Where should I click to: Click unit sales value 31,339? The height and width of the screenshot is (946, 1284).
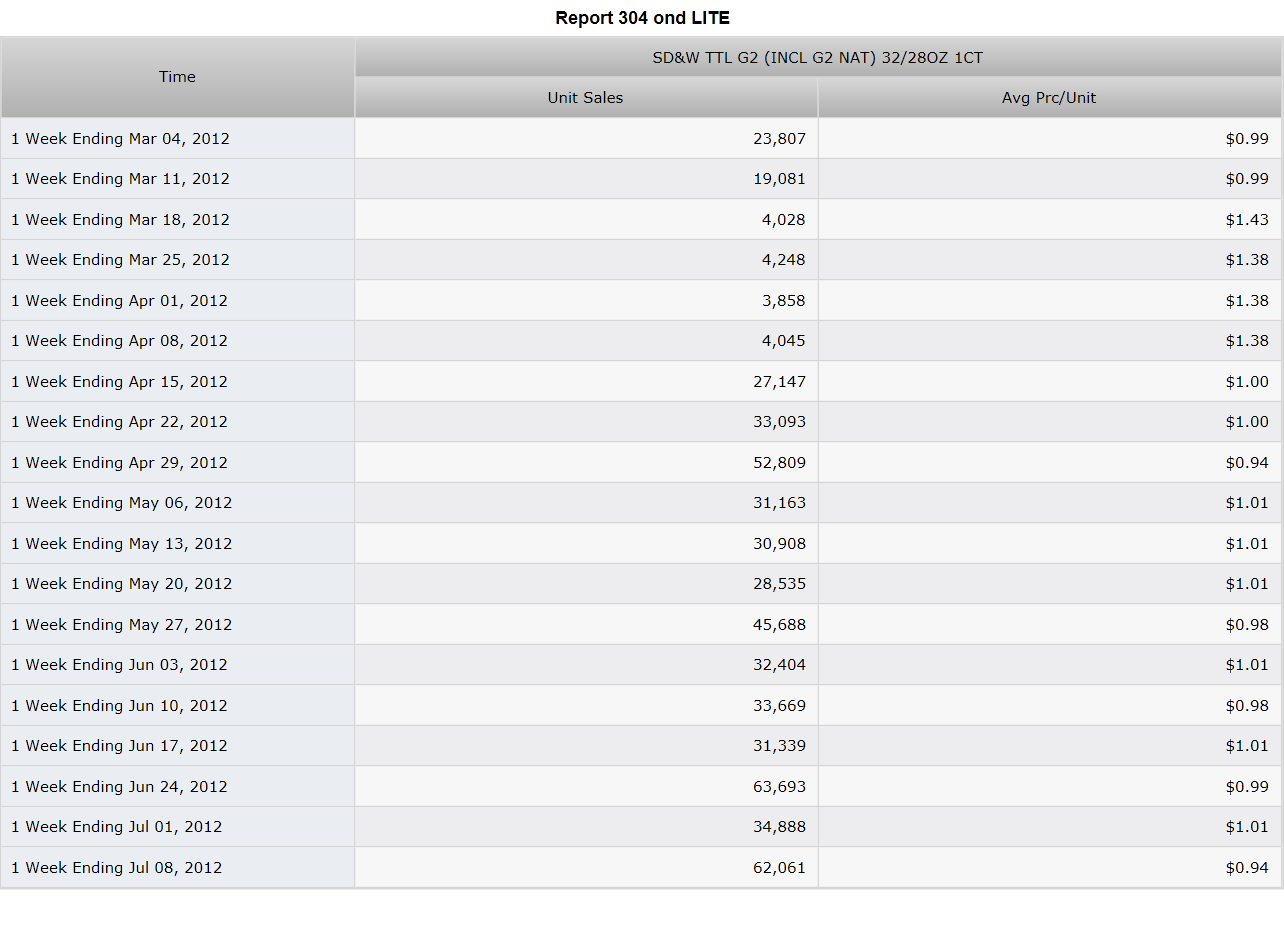[x=779, y=746]
